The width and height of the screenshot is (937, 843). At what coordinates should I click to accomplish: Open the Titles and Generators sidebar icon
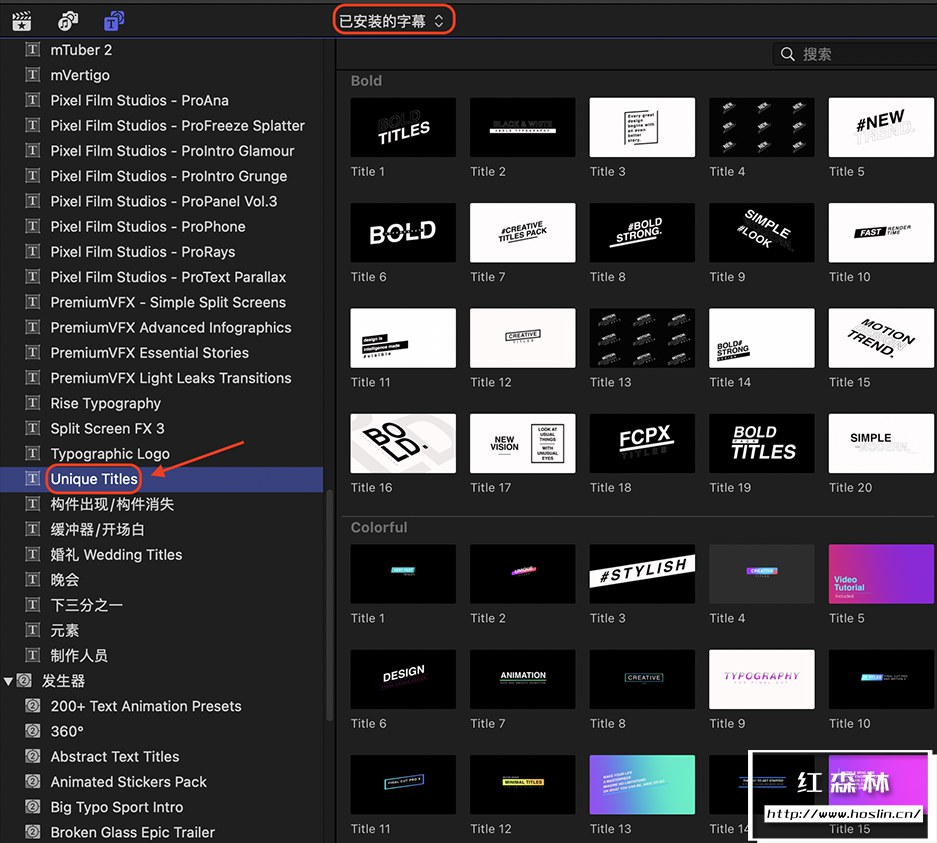(114, 21)
